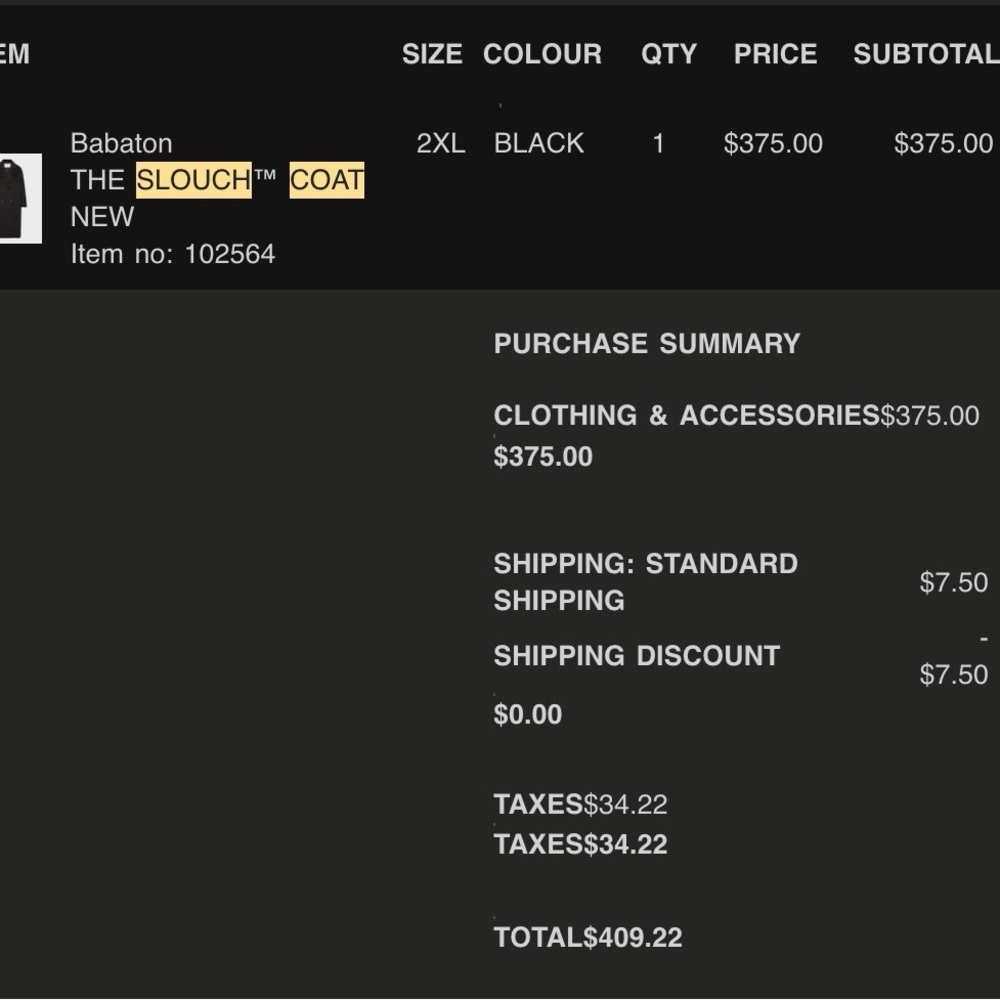Click the PURCHASE SUMMARY heading
The width and height of the screenshot is (1000, 1000).
[x=647, y=344]
